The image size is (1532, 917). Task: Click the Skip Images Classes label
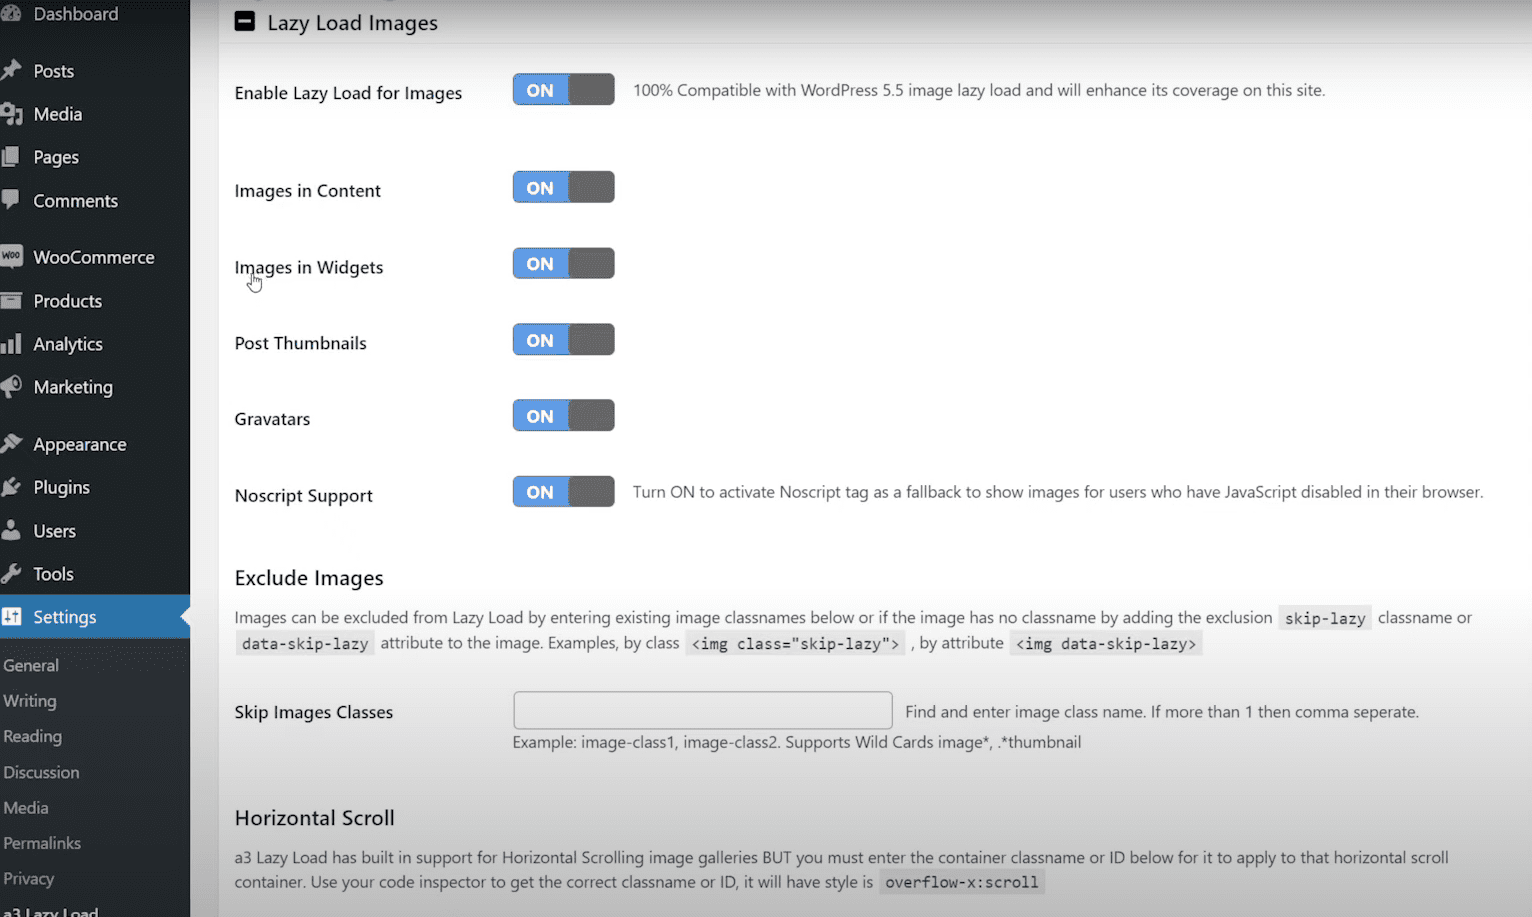pos(314,712)
